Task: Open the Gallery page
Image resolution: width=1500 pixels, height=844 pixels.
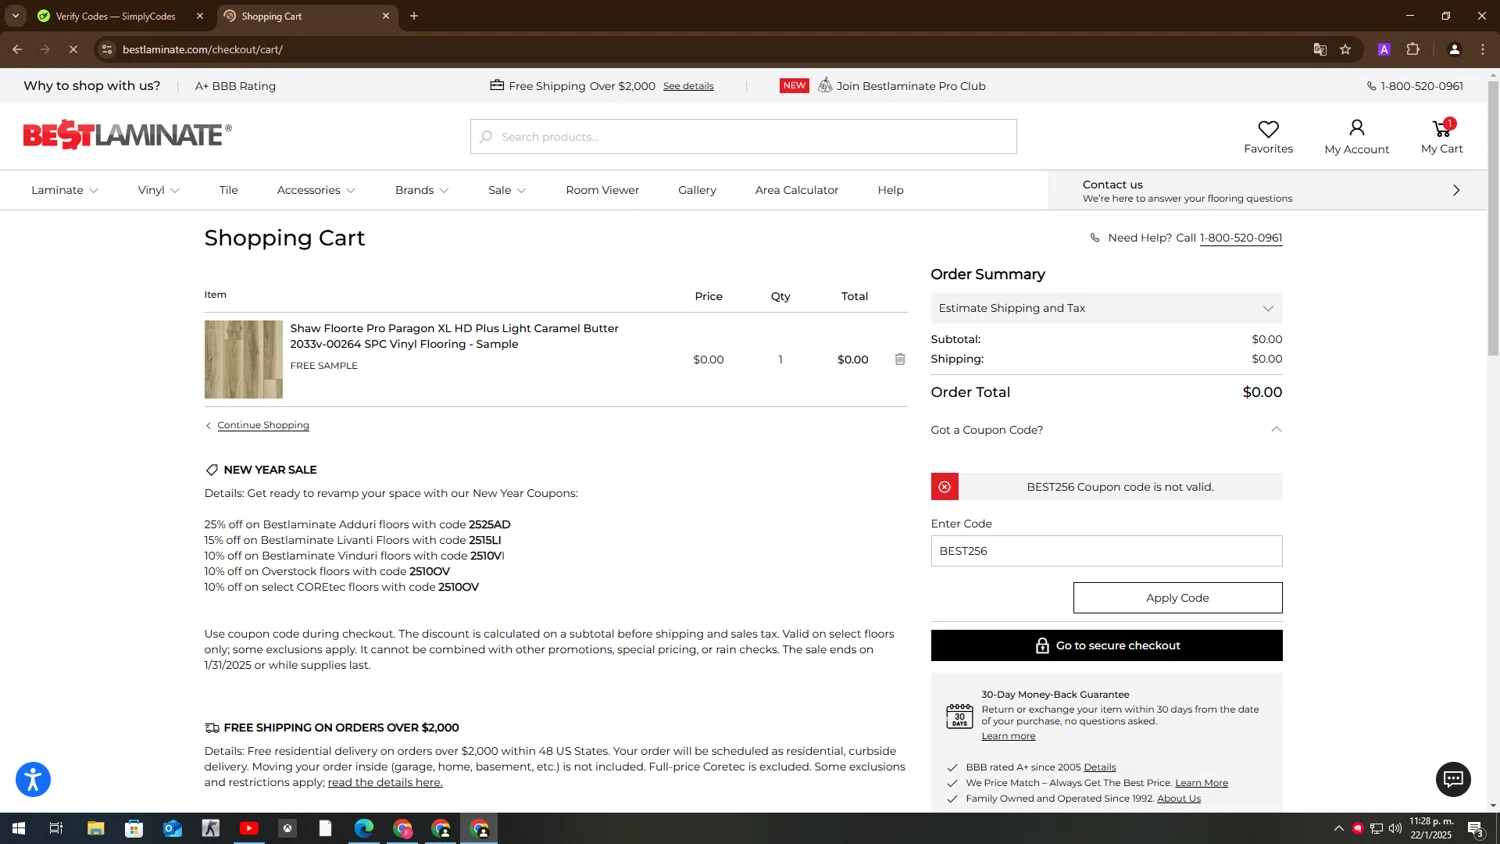Action: [697, 190]
